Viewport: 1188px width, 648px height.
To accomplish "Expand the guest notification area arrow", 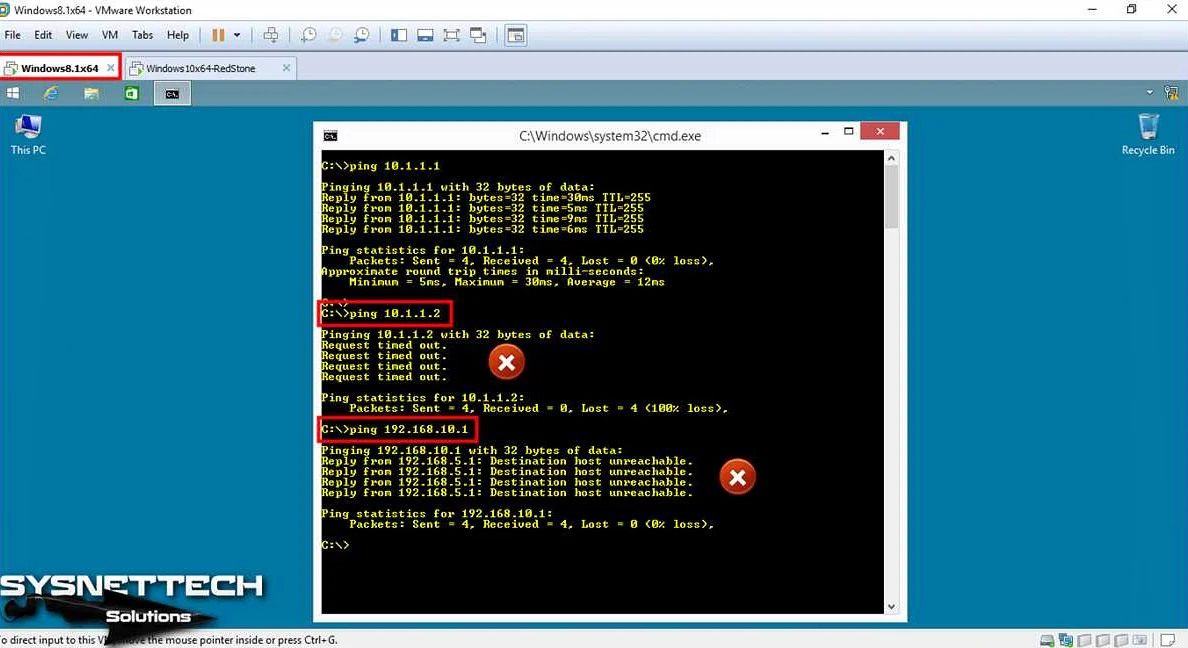I will 1150,93.
